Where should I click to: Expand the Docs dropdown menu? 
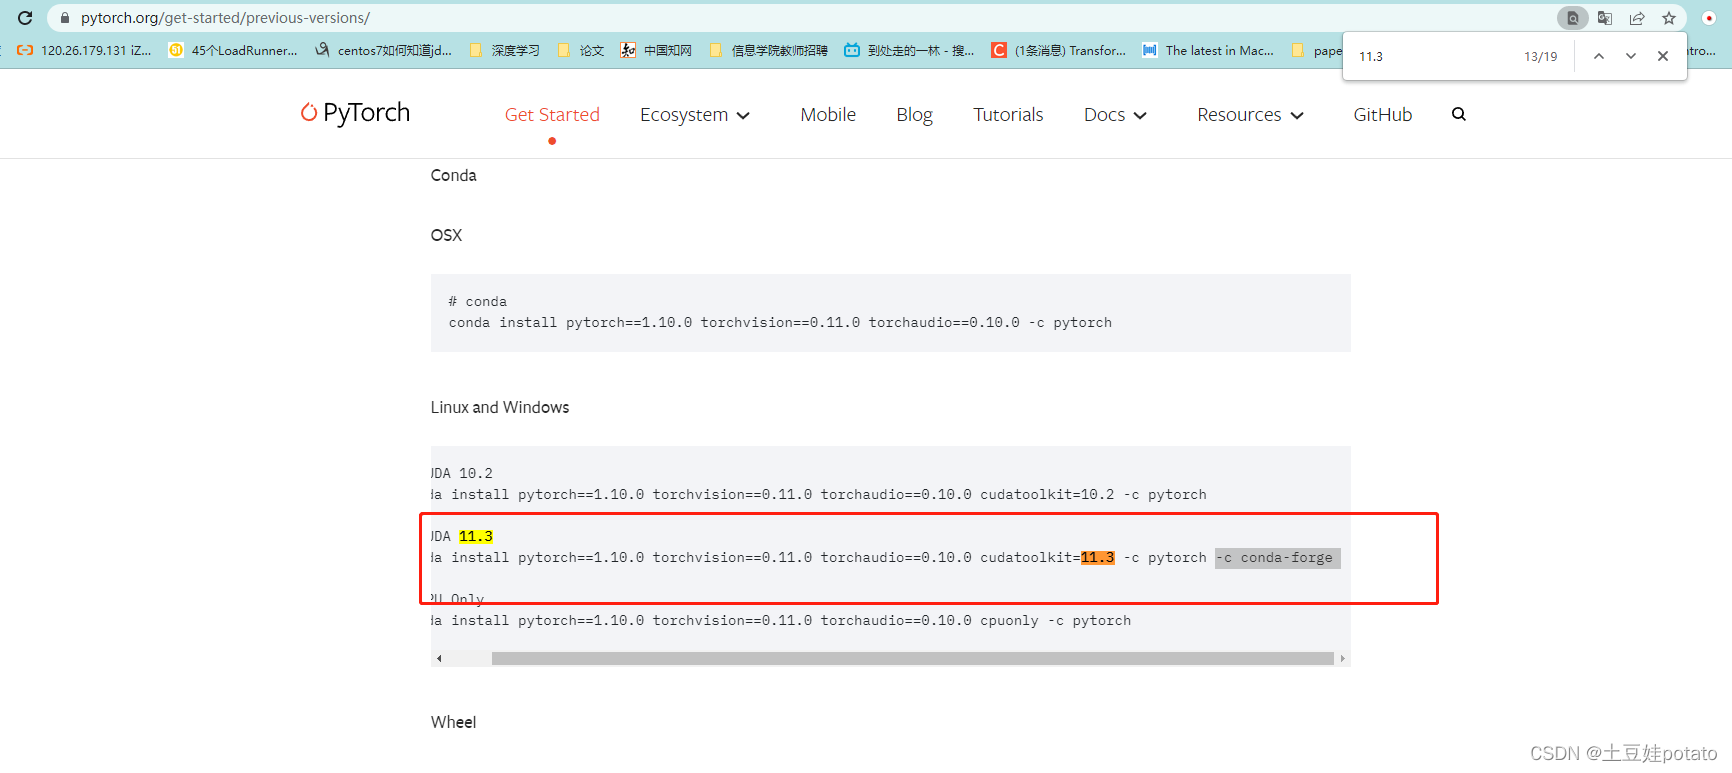point(1115,114)
